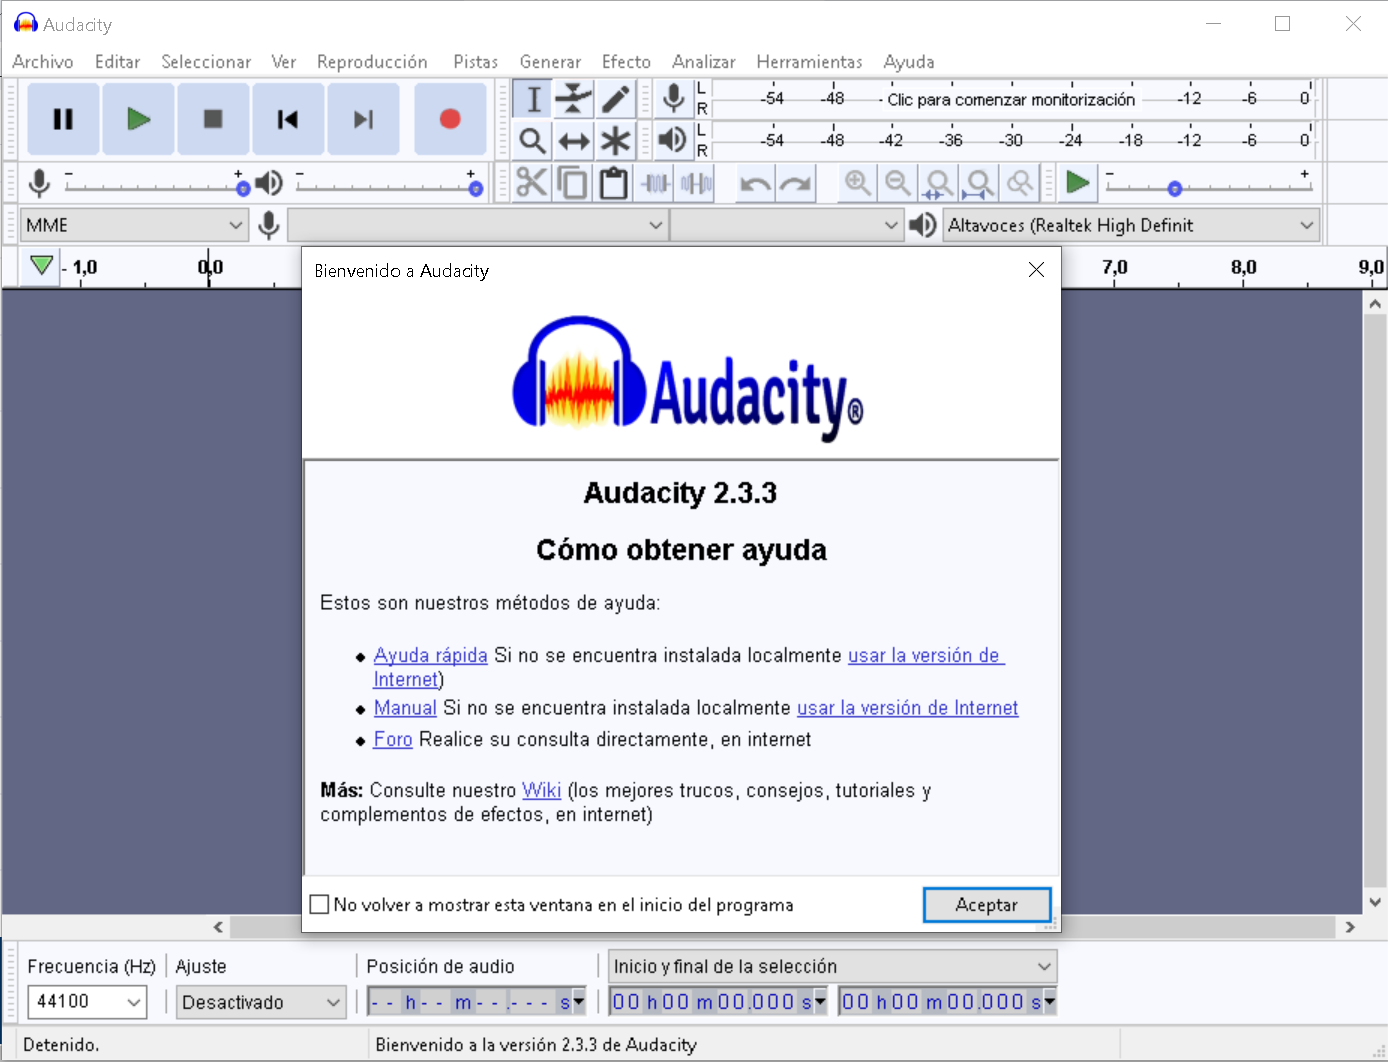Image resolution: width=1388 pixels, height=1062 pixels.
Task: Click the Zoom Toggle icon
Action: [1020, 183]
